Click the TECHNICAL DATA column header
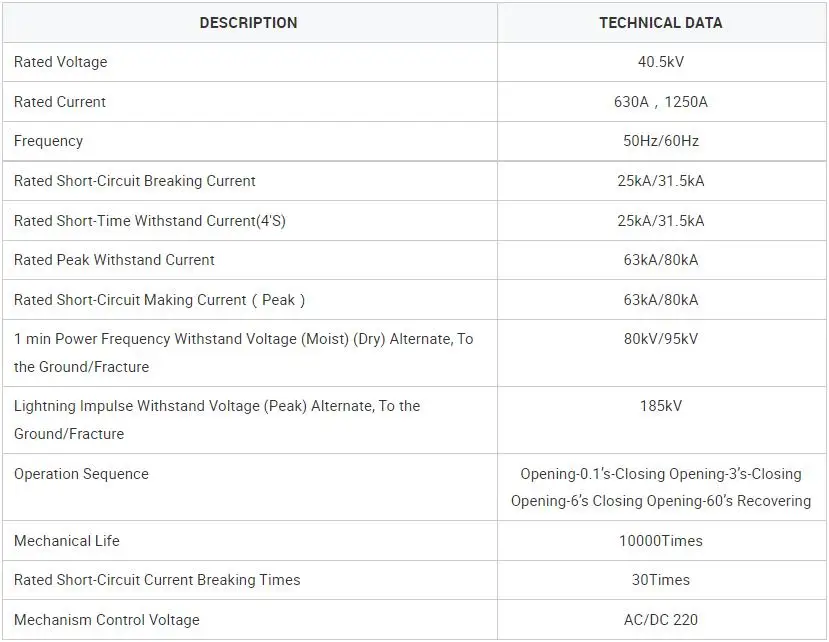This screenshot has height=642, width=829. (x=660, y=22)
